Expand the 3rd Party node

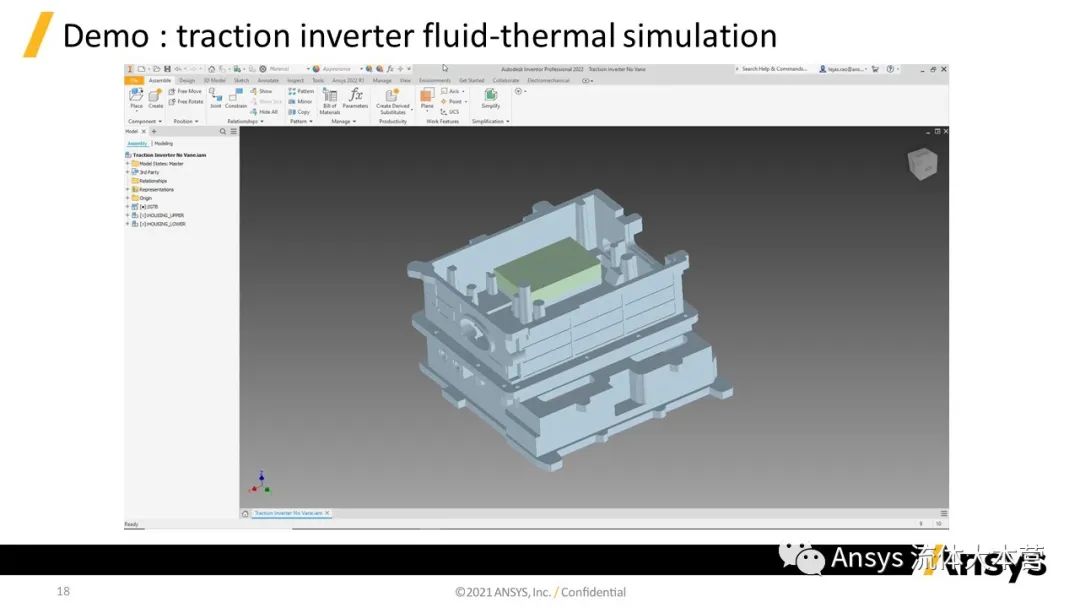tap(127, 172)
